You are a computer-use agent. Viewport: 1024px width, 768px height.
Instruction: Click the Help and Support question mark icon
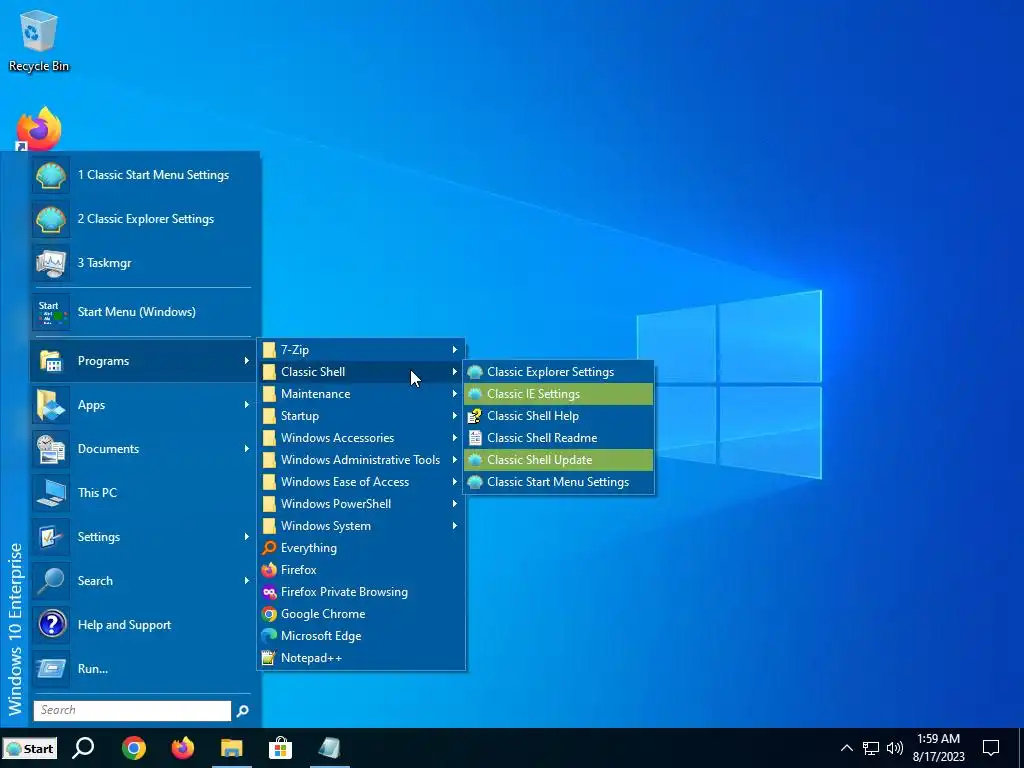tap(51, 624)
